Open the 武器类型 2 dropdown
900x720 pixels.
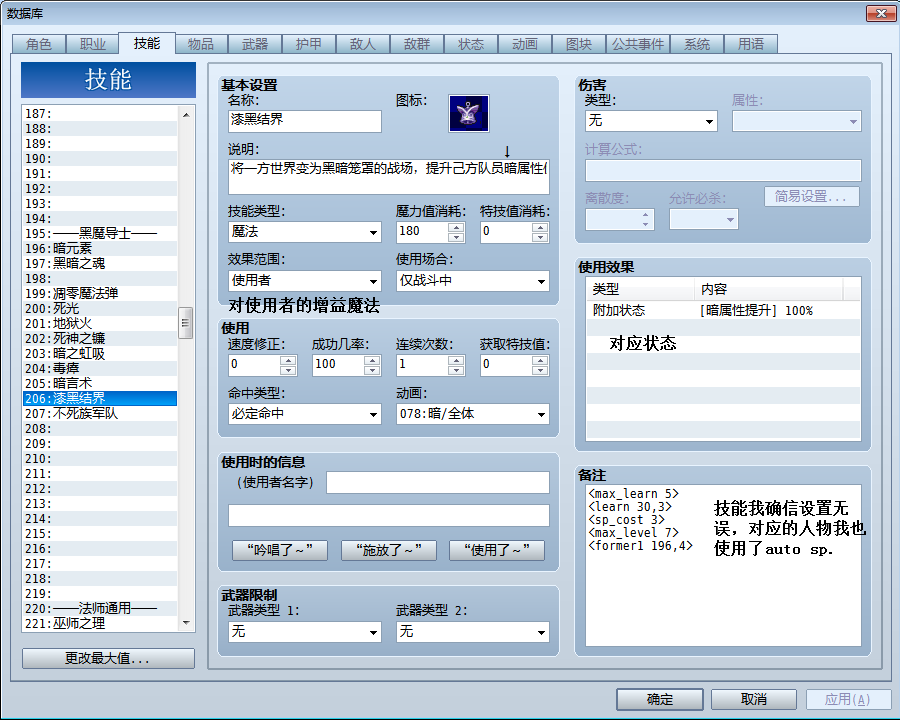pos(472,632)
